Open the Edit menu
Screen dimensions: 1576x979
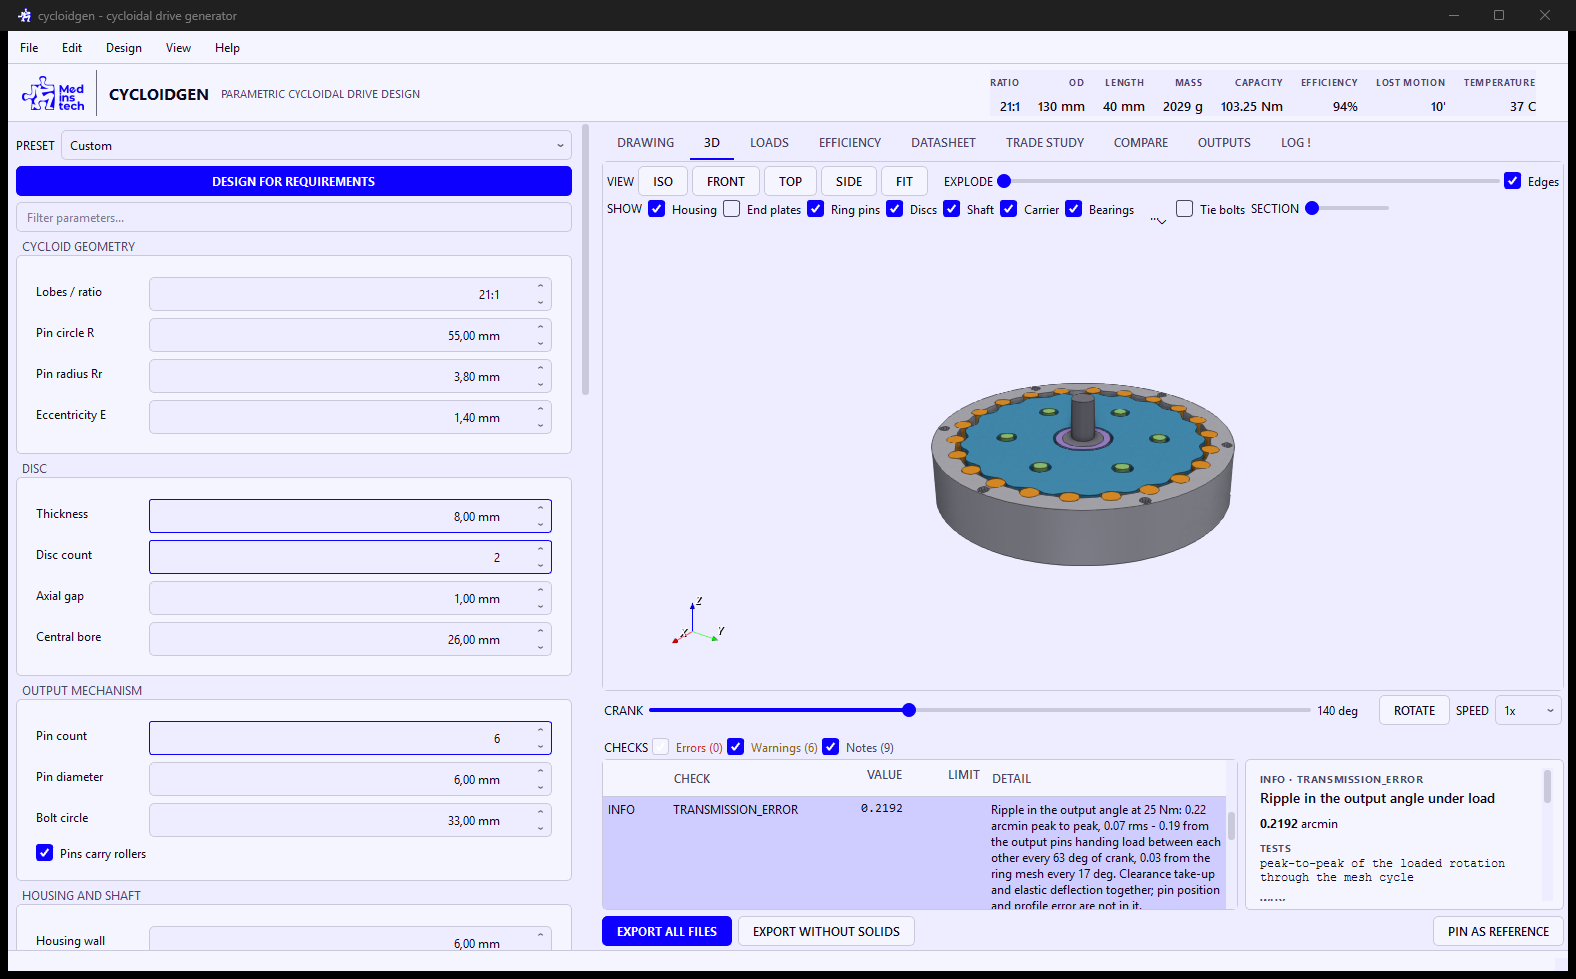(72, 48)
